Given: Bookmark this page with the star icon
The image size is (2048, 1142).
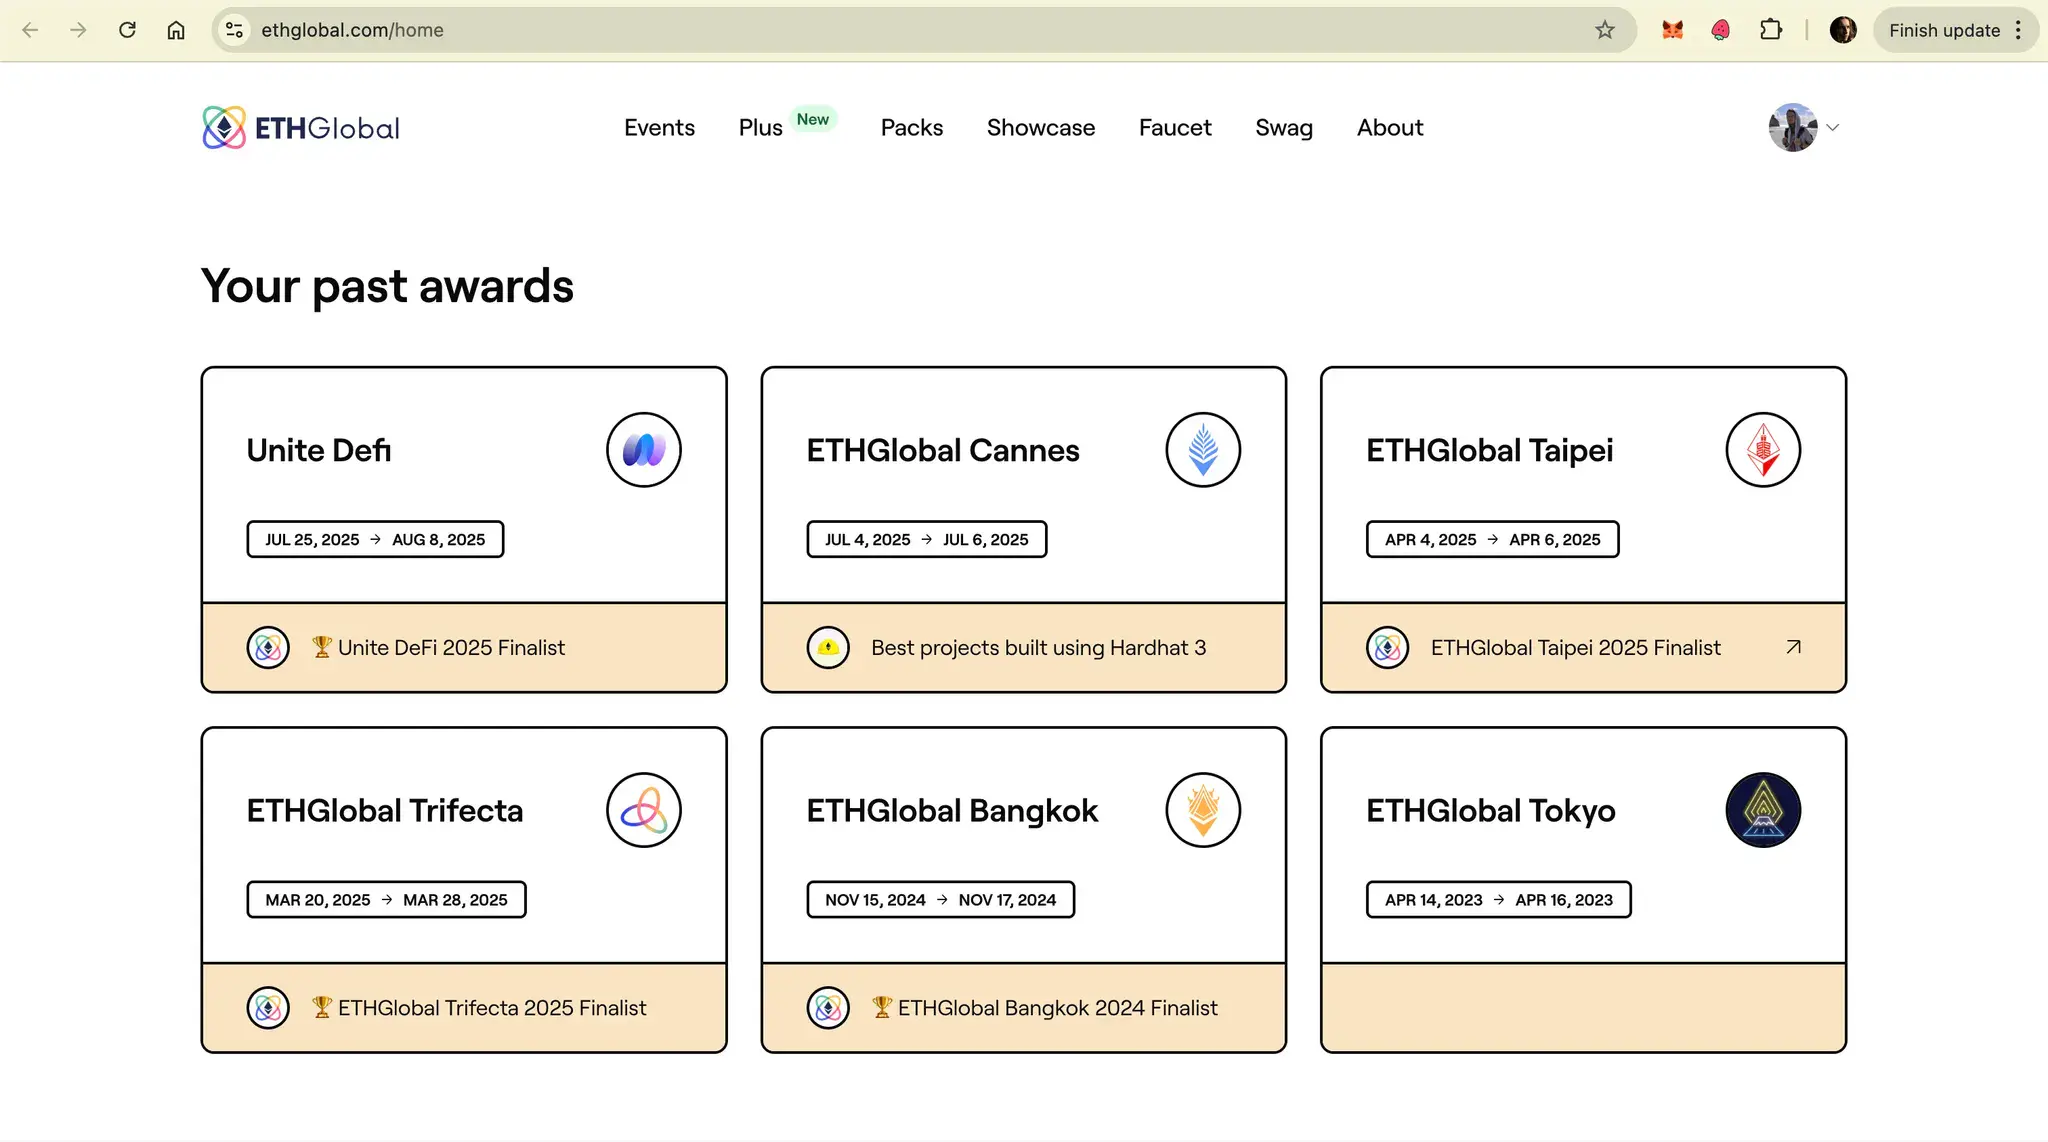Looking at the screenshot, I should point(1605,30).
